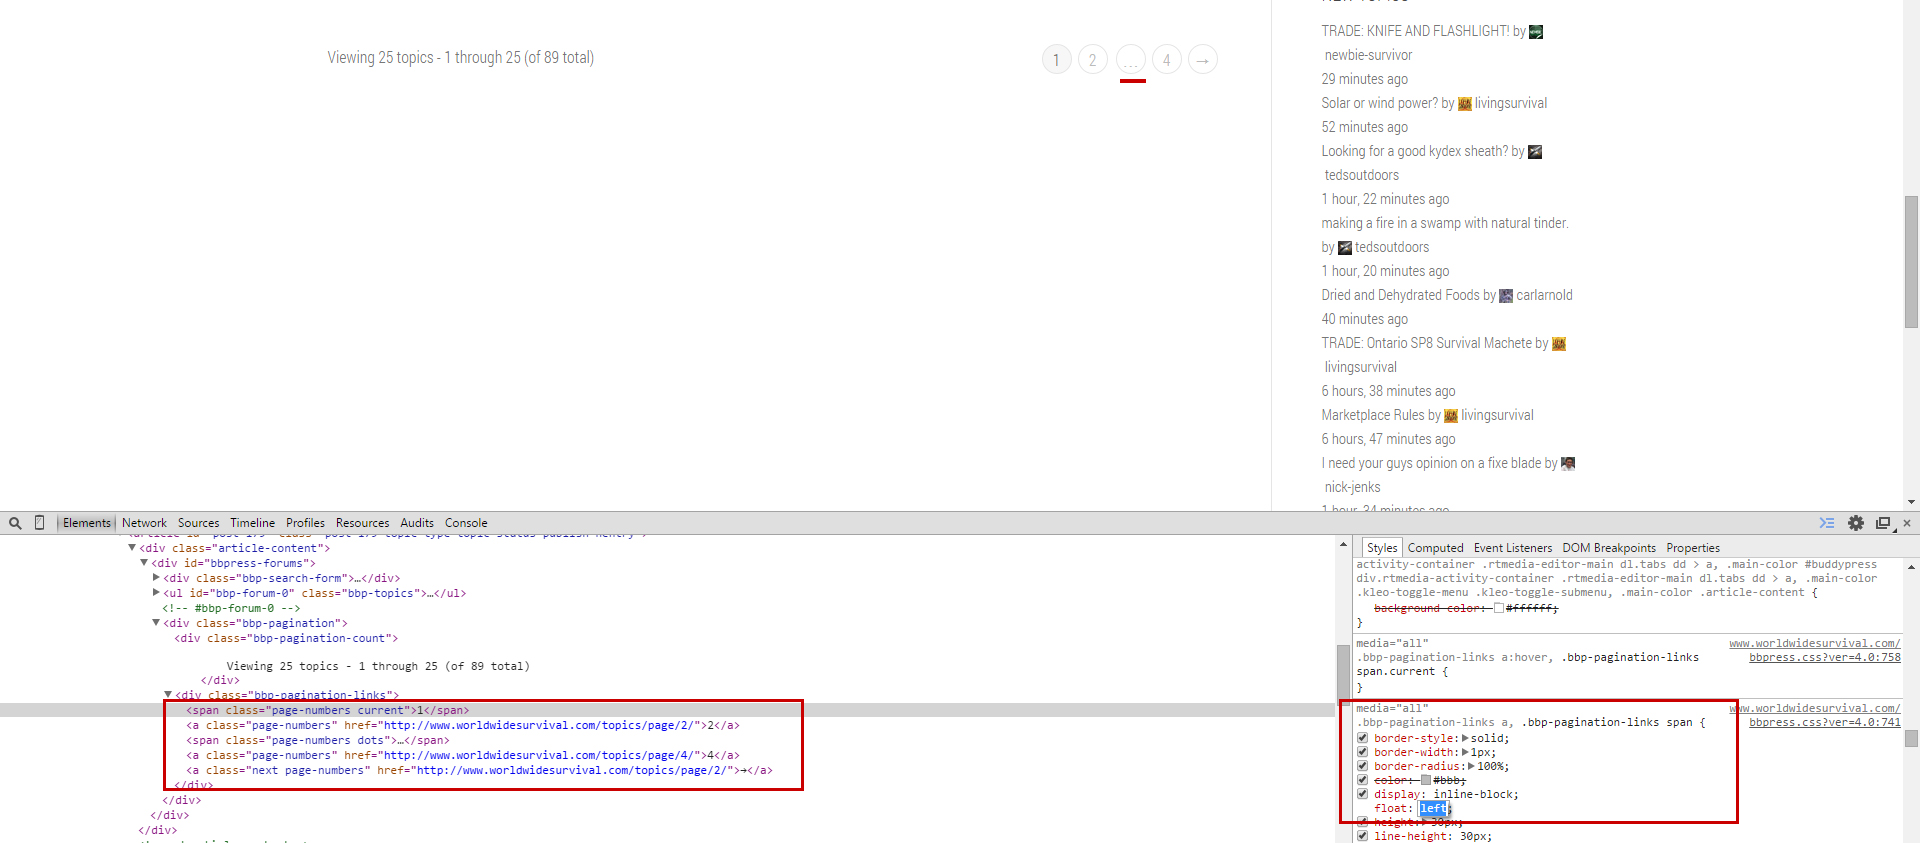Show the drawer console icon
Screen dimensions: 1920x843
1826,523
